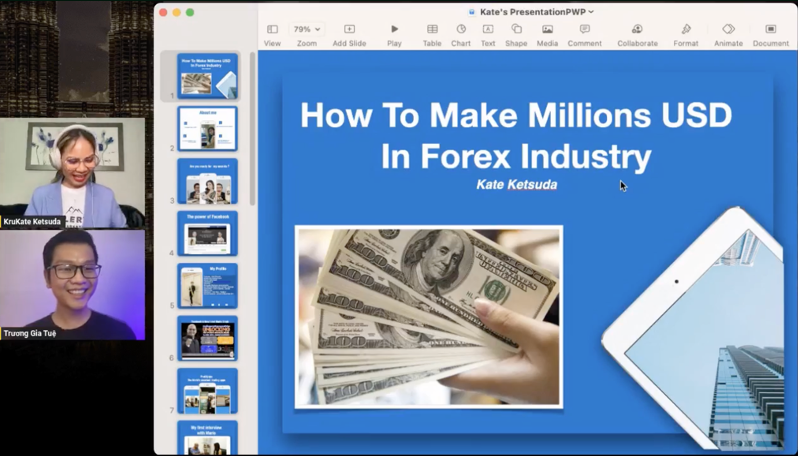Image resolution: width=798 pixels, height=456 pixels.
Task: Open the View options icon
Action: [x=272, y=30]
